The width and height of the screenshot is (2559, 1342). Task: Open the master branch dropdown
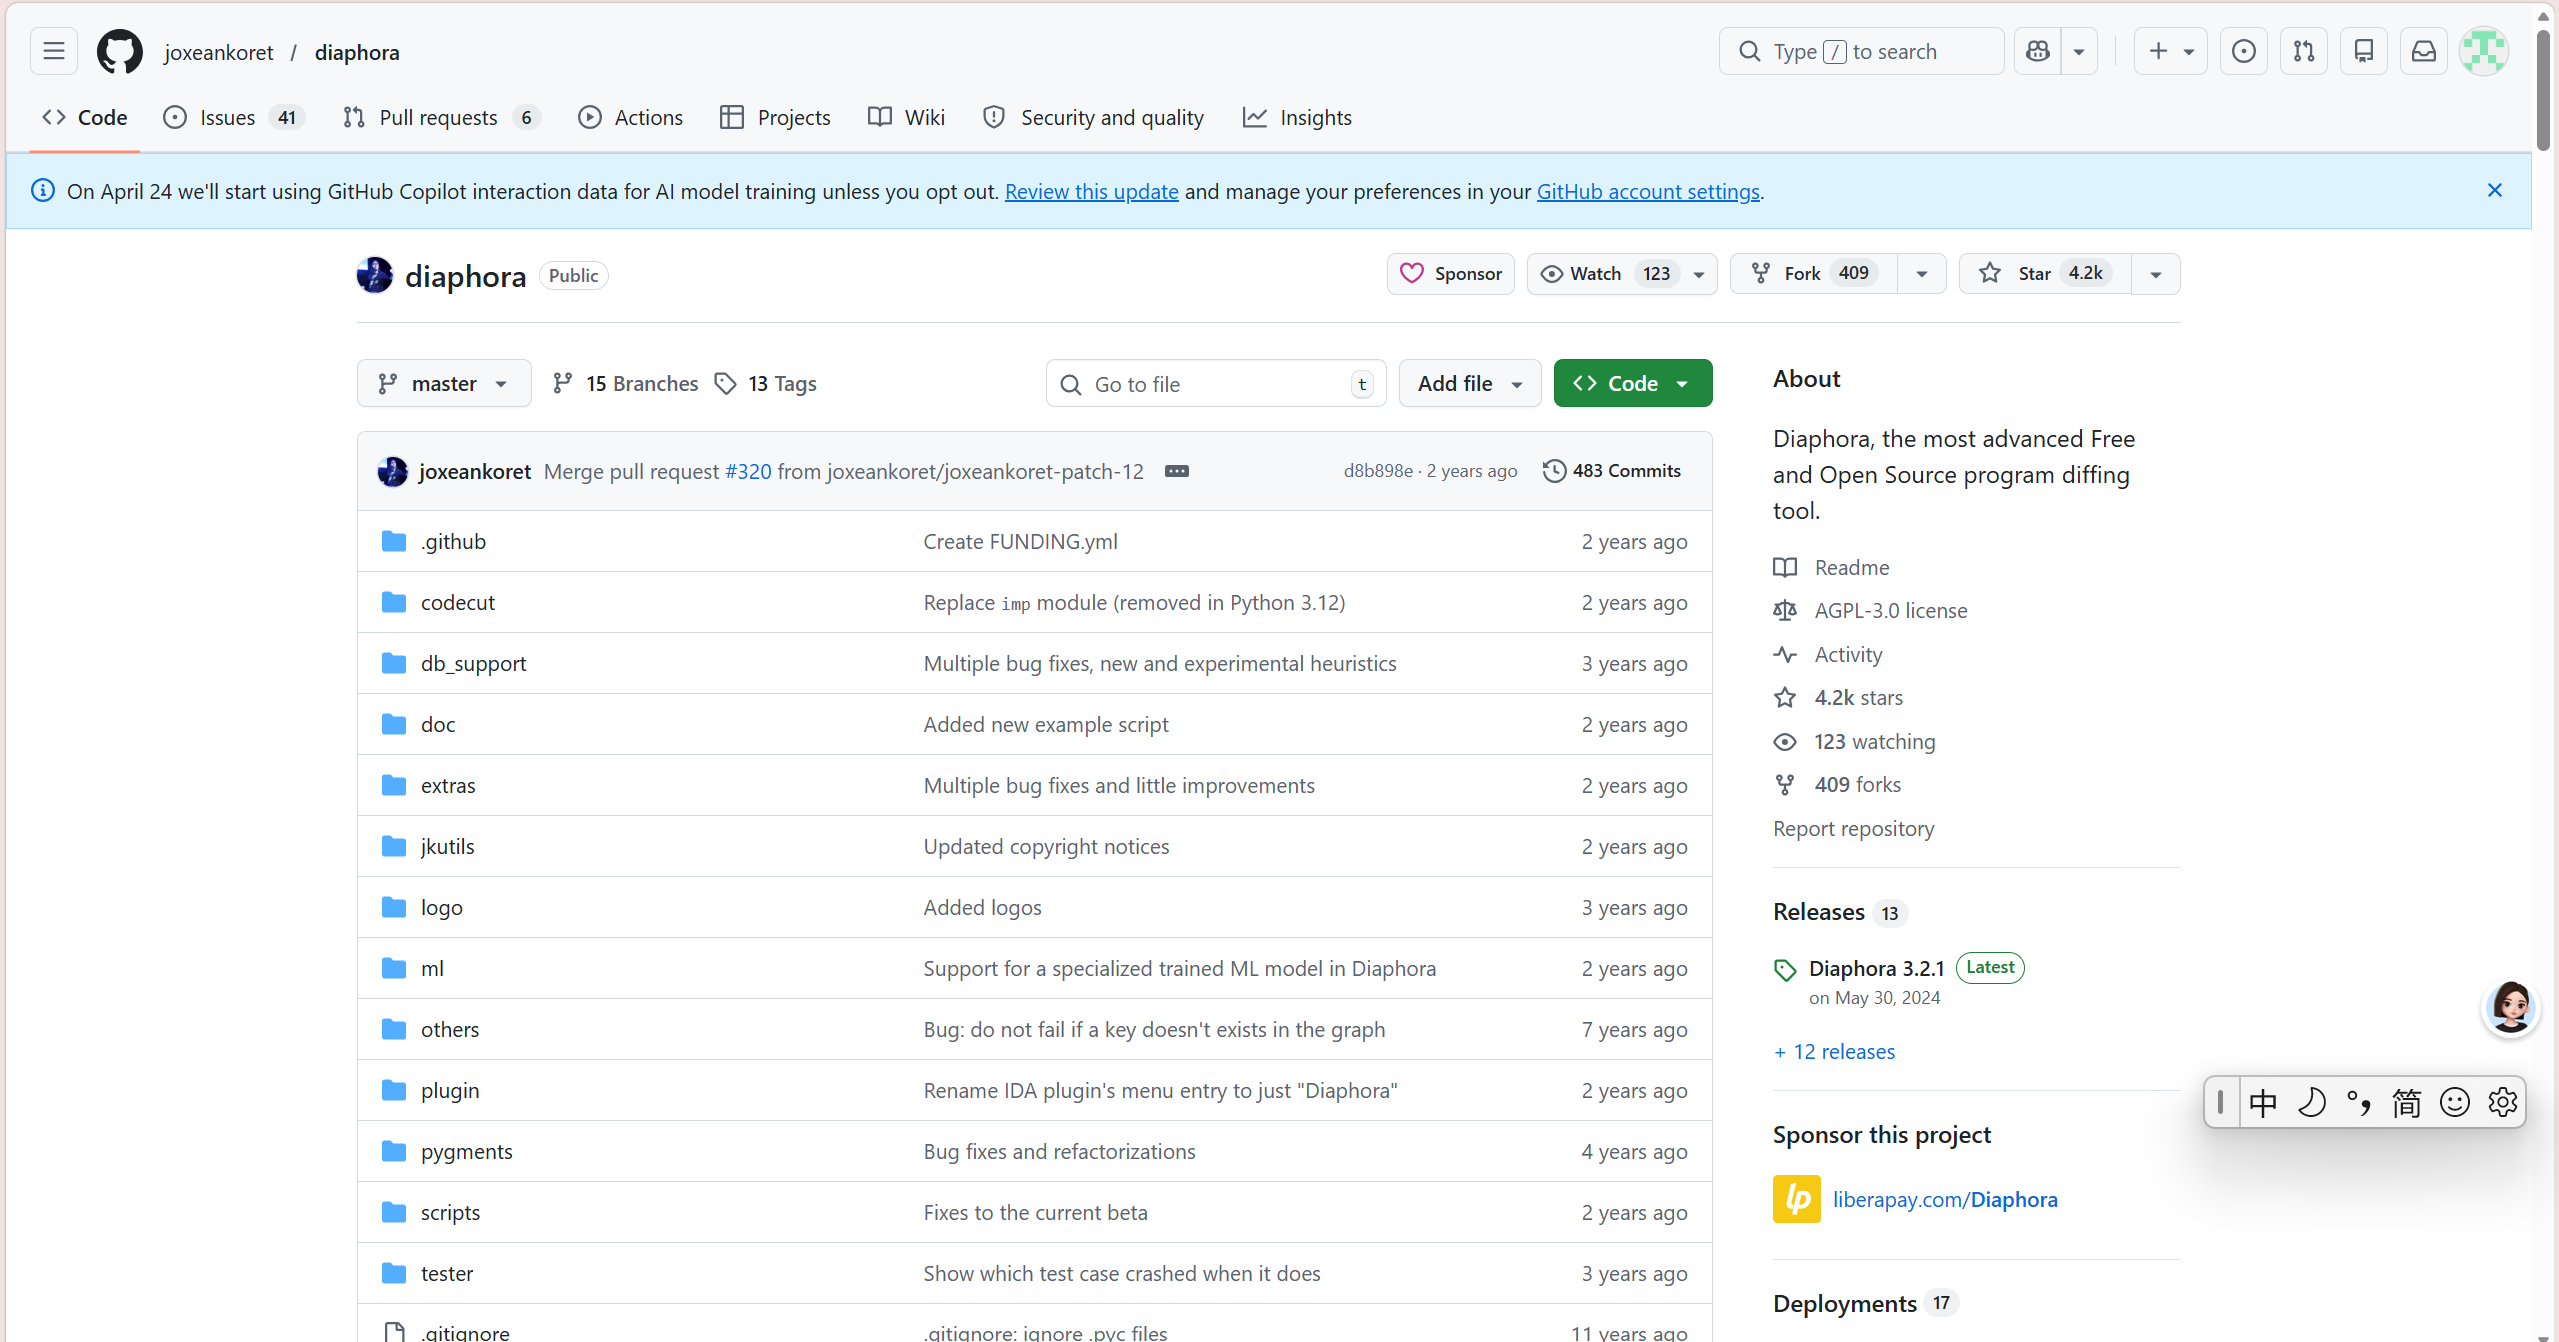443,384
